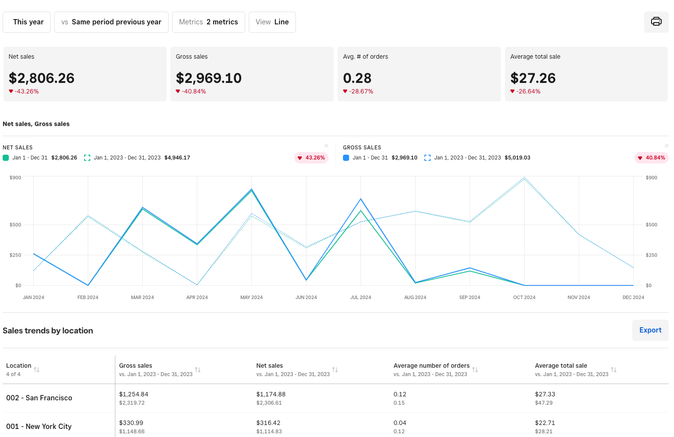The width and height of the screenshot is (674, 437).
Task: Remove Net Sales metric from chart
Action: coord(326,146)
